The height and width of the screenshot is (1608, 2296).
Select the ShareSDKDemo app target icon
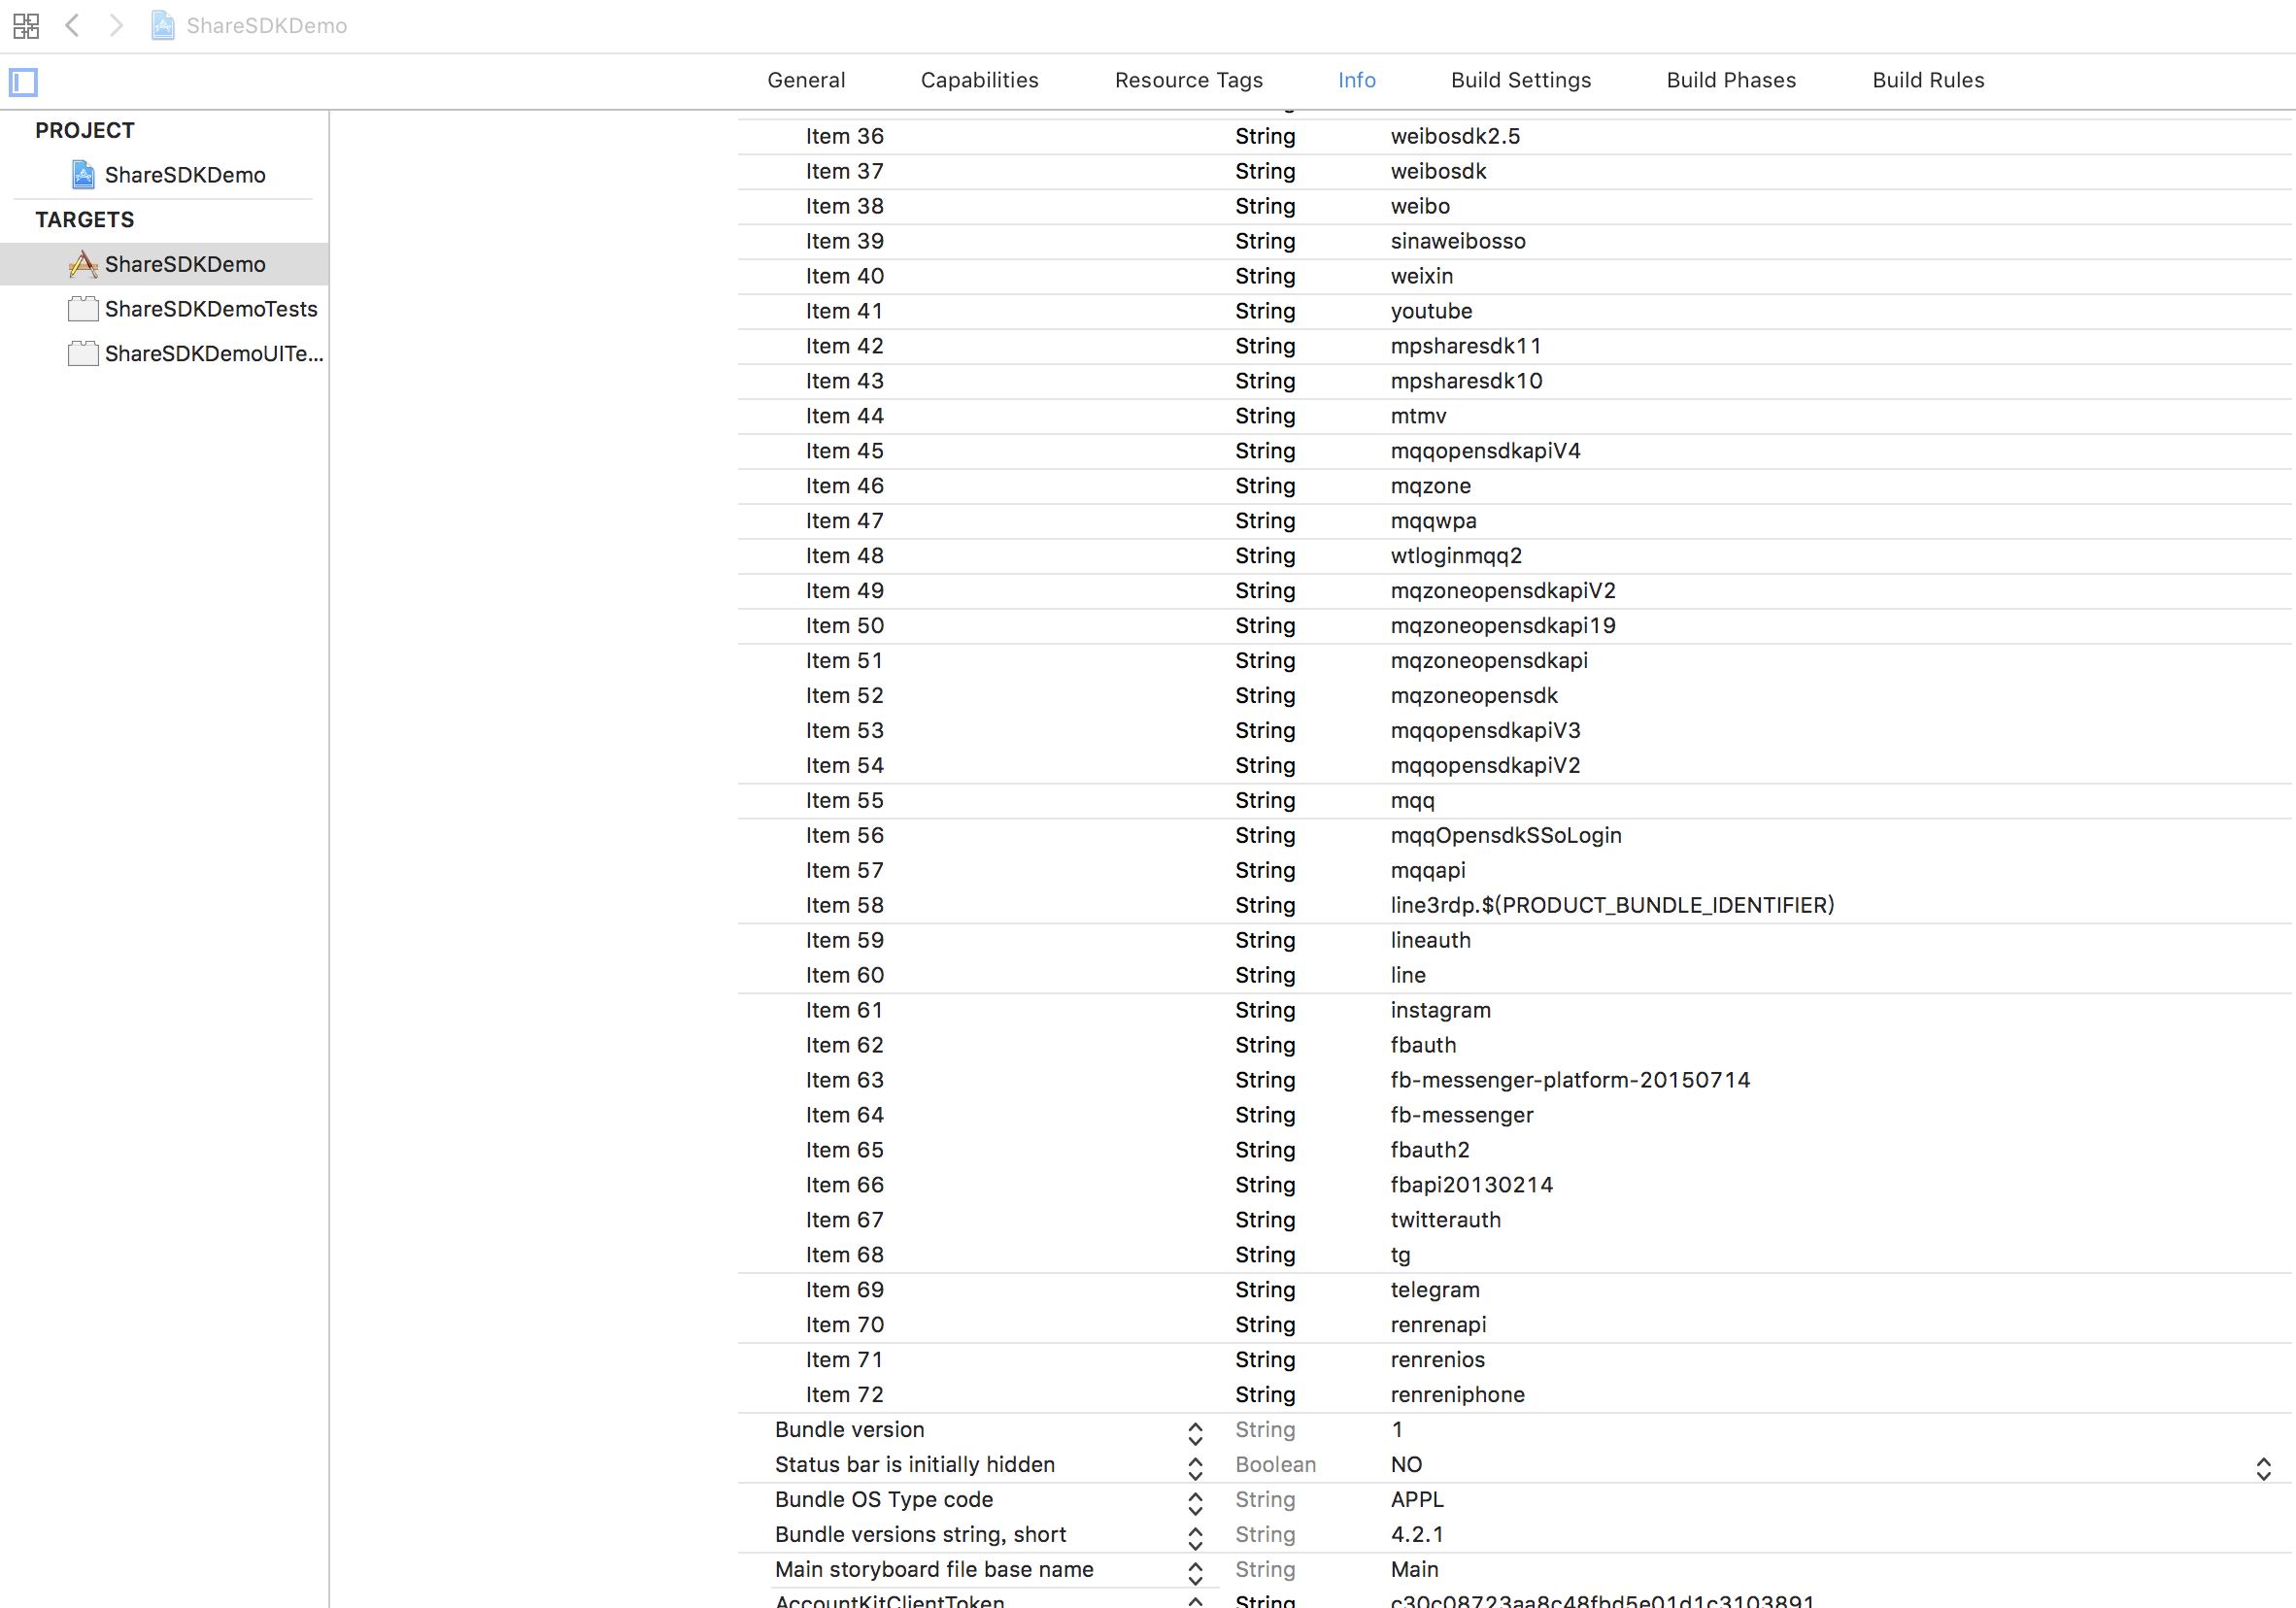[x=83, y=264]
